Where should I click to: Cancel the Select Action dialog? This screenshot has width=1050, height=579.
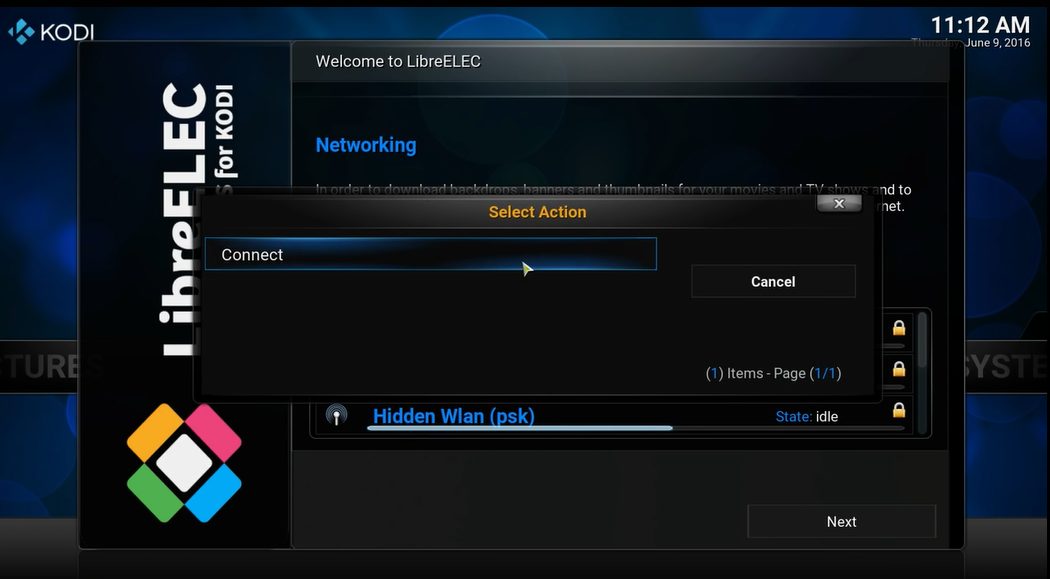[773, 281]
